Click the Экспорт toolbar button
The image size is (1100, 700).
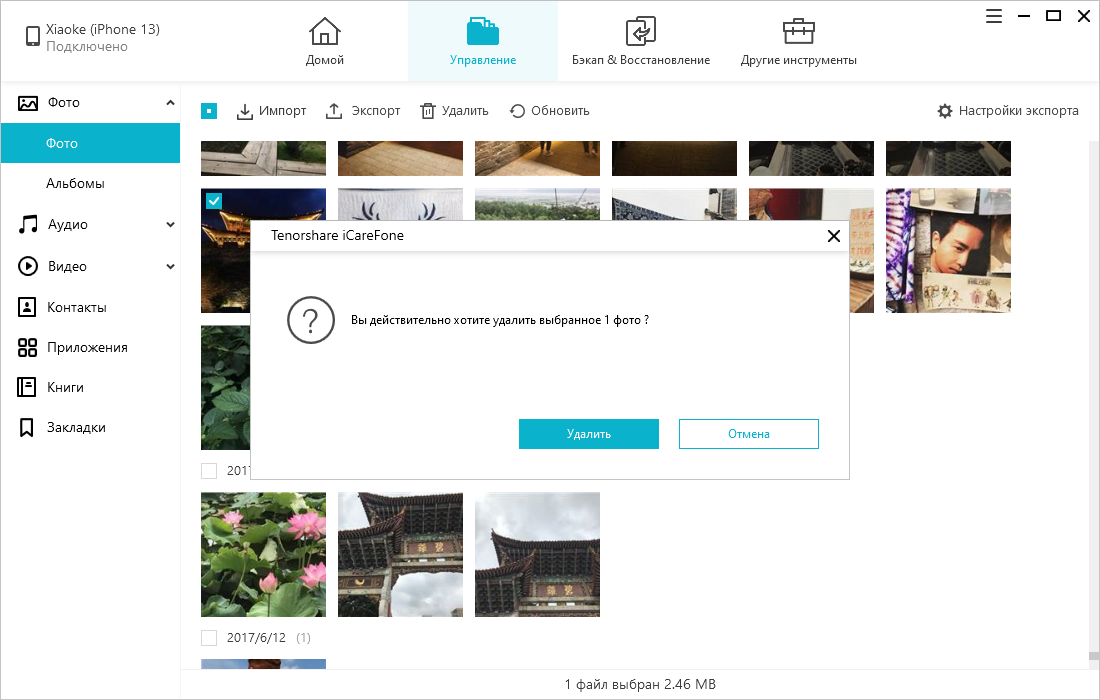[363, 111]
